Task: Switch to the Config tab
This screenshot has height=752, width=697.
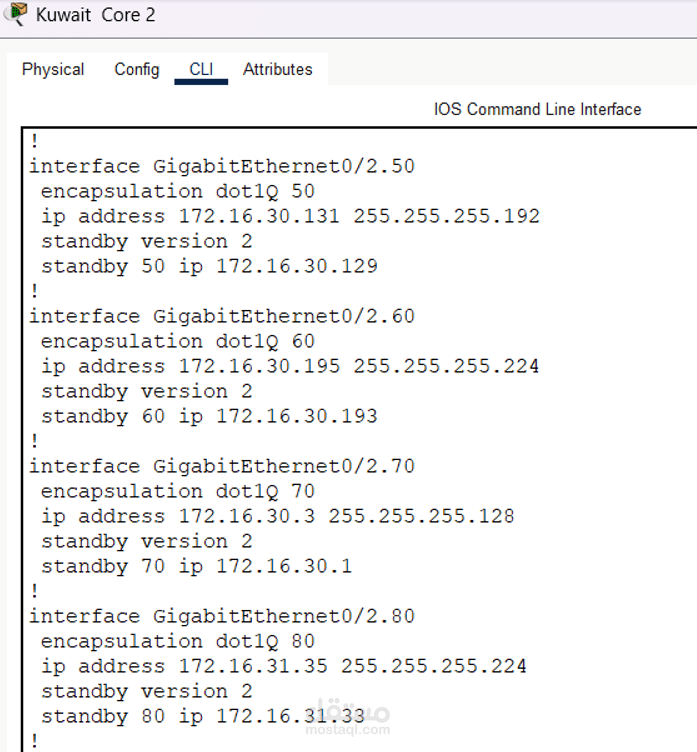Action: pyautogui.click(x=137, y=70)
